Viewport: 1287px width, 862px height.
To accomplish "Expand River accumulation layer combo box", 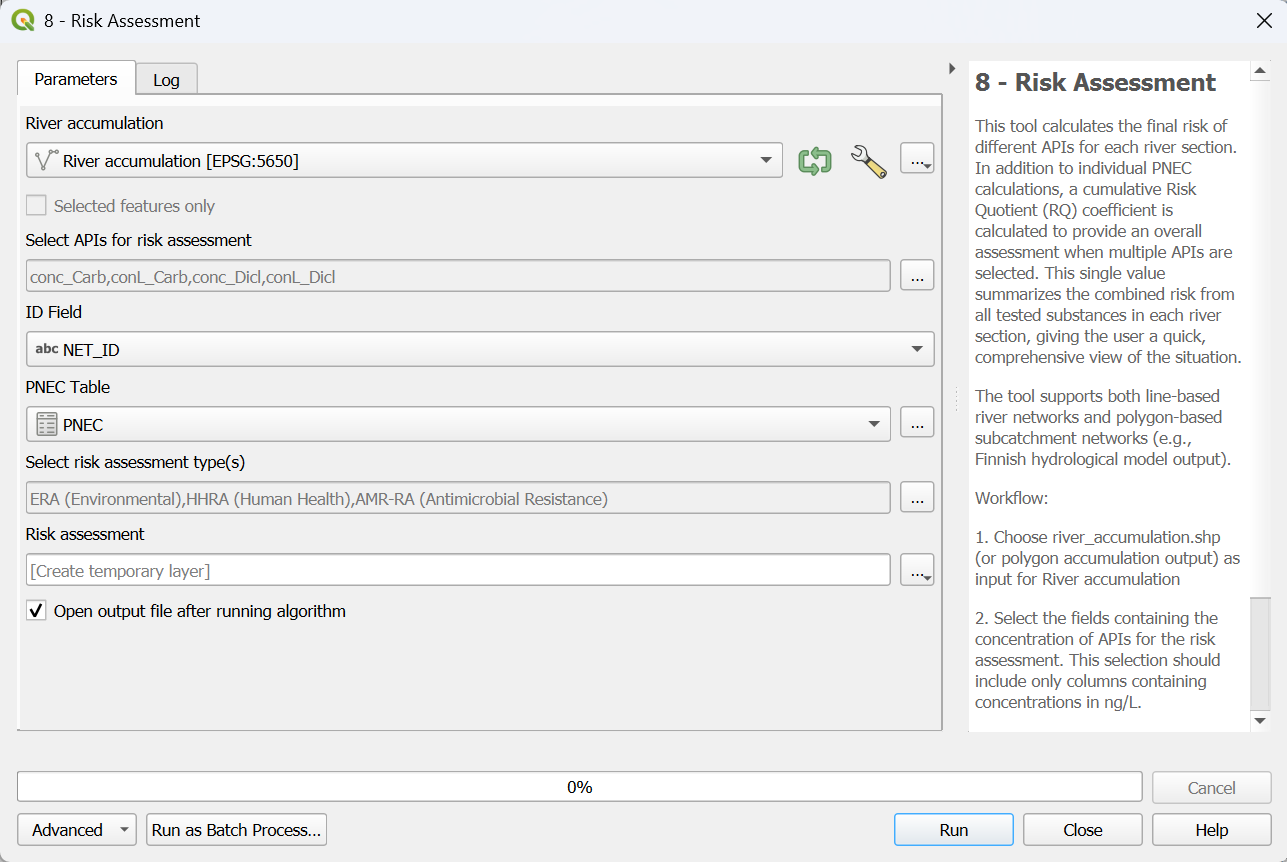I will pos(404,160).
